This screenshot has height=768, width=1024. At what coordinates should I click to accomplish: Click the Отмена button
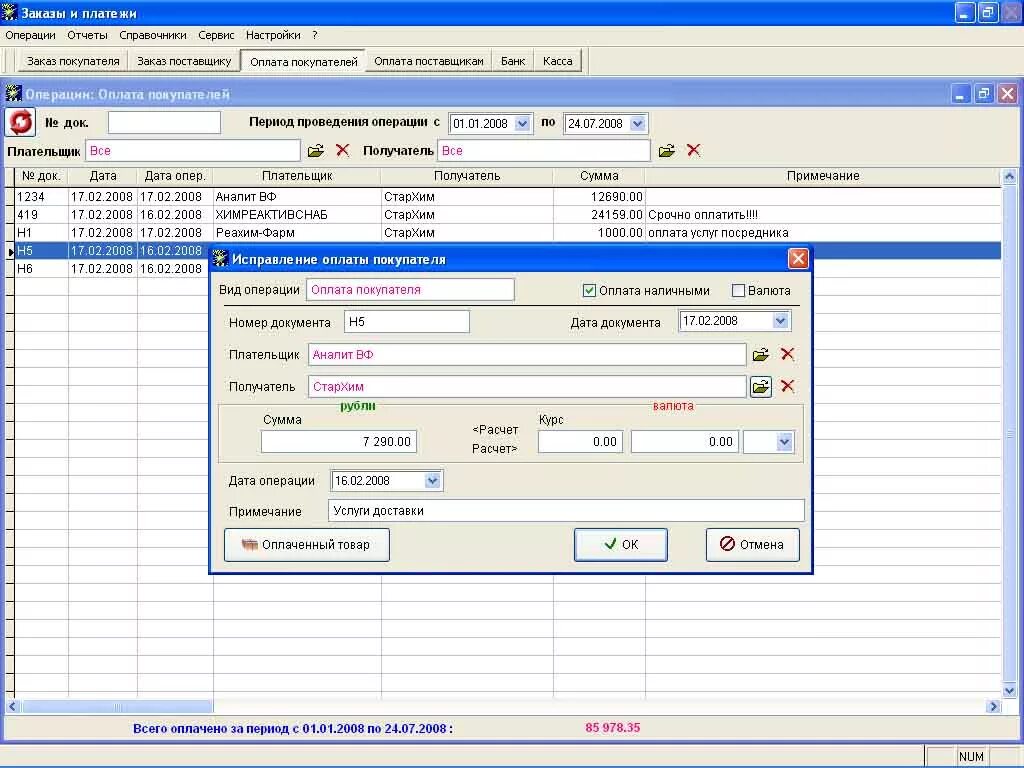pyautogui.click(x=752, y=545)
